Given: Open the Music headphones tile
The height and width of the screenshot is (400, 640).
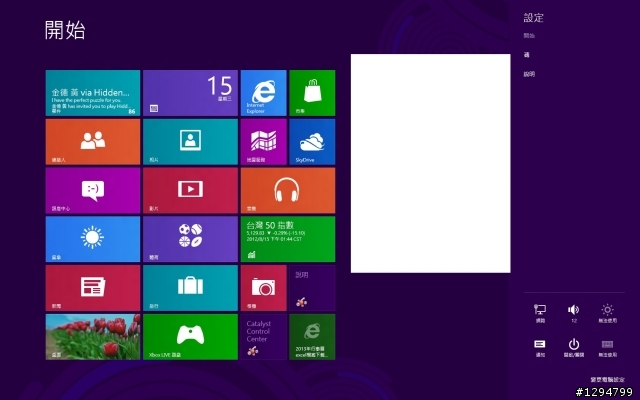Looking at the screenshot, I should point(288,191).
